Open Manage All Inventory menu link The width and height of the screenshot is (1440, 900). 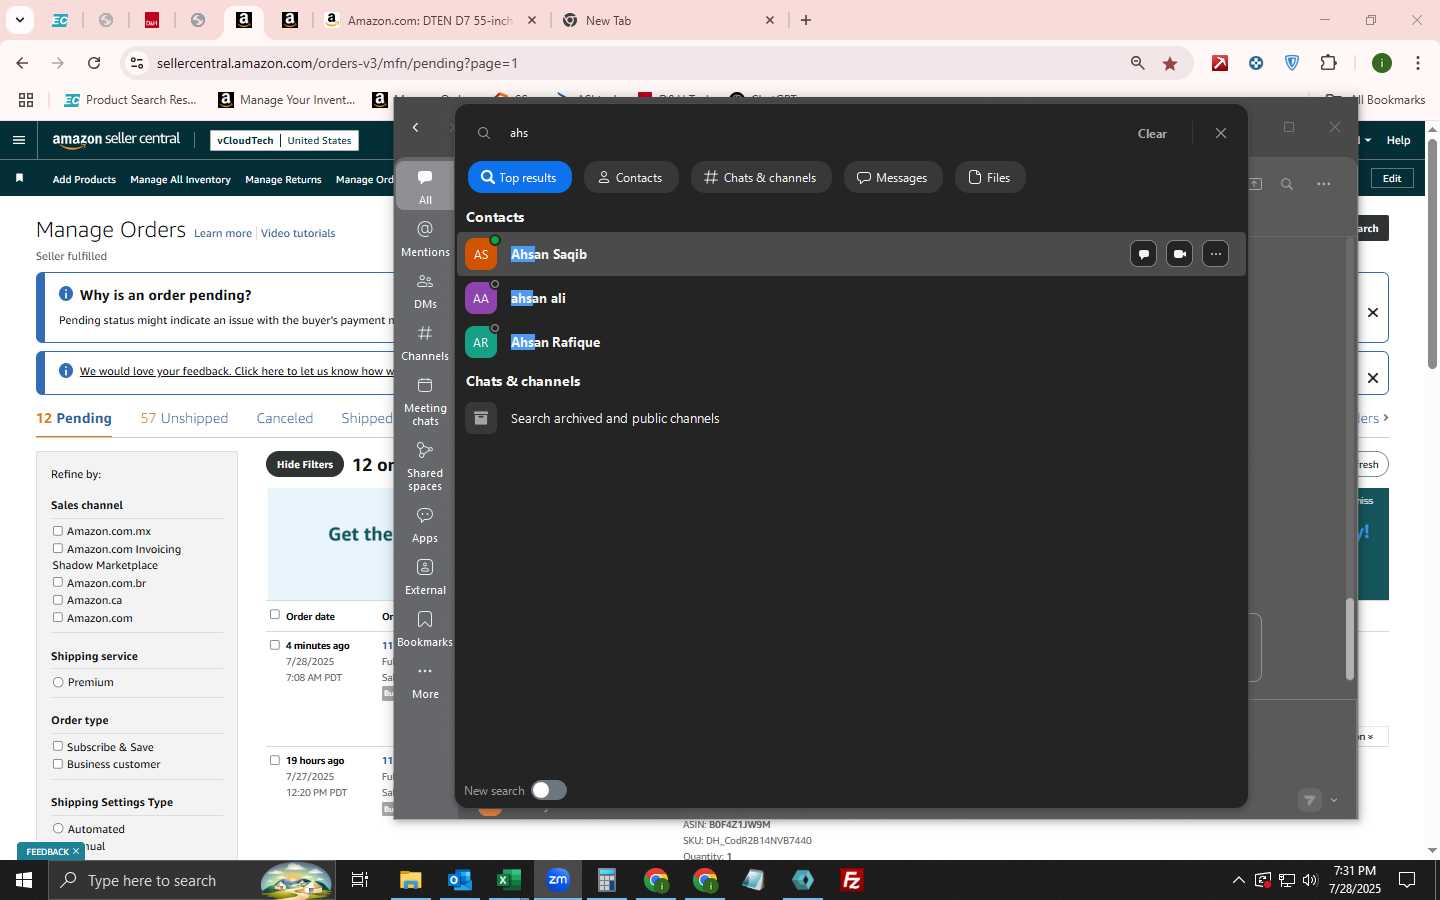point(180,179)
